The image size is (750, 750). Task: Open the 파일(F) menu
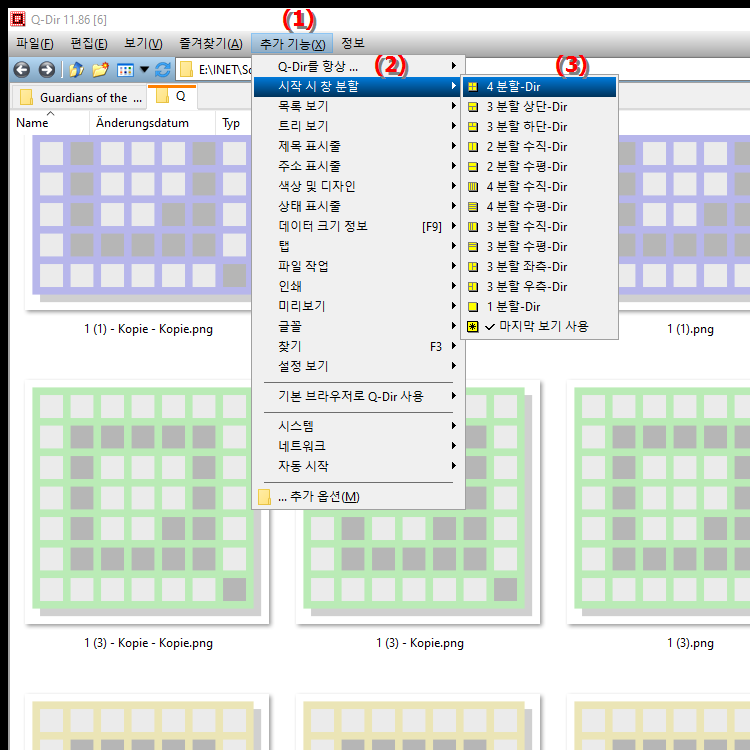click(34, 44)
